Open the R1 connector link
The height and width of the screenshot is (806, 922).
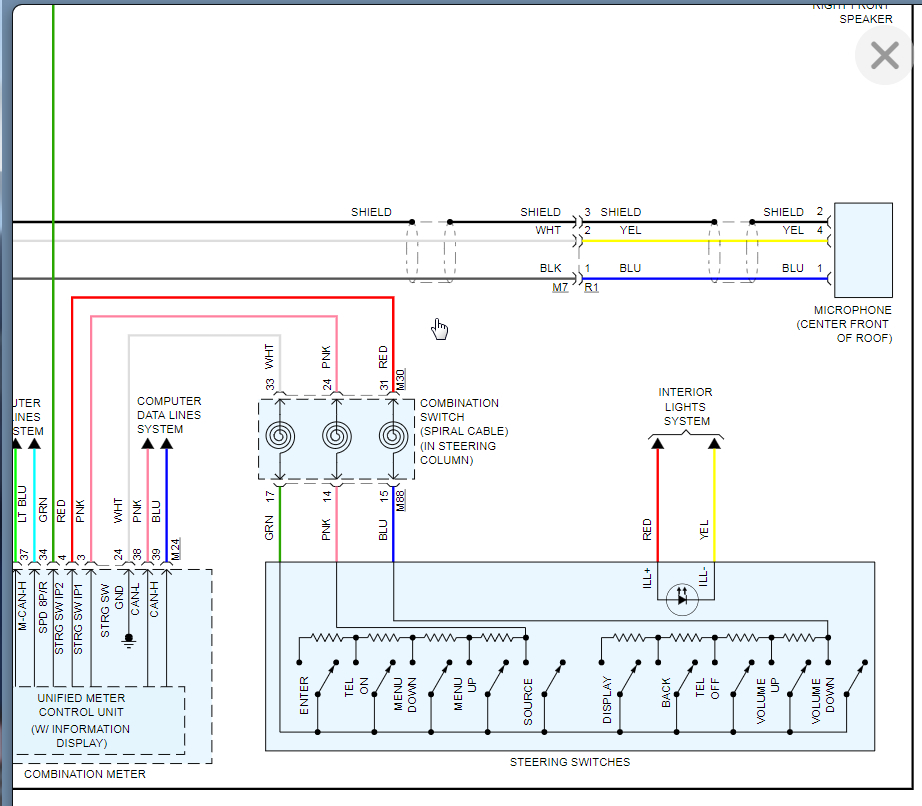(x=591, y=287)
